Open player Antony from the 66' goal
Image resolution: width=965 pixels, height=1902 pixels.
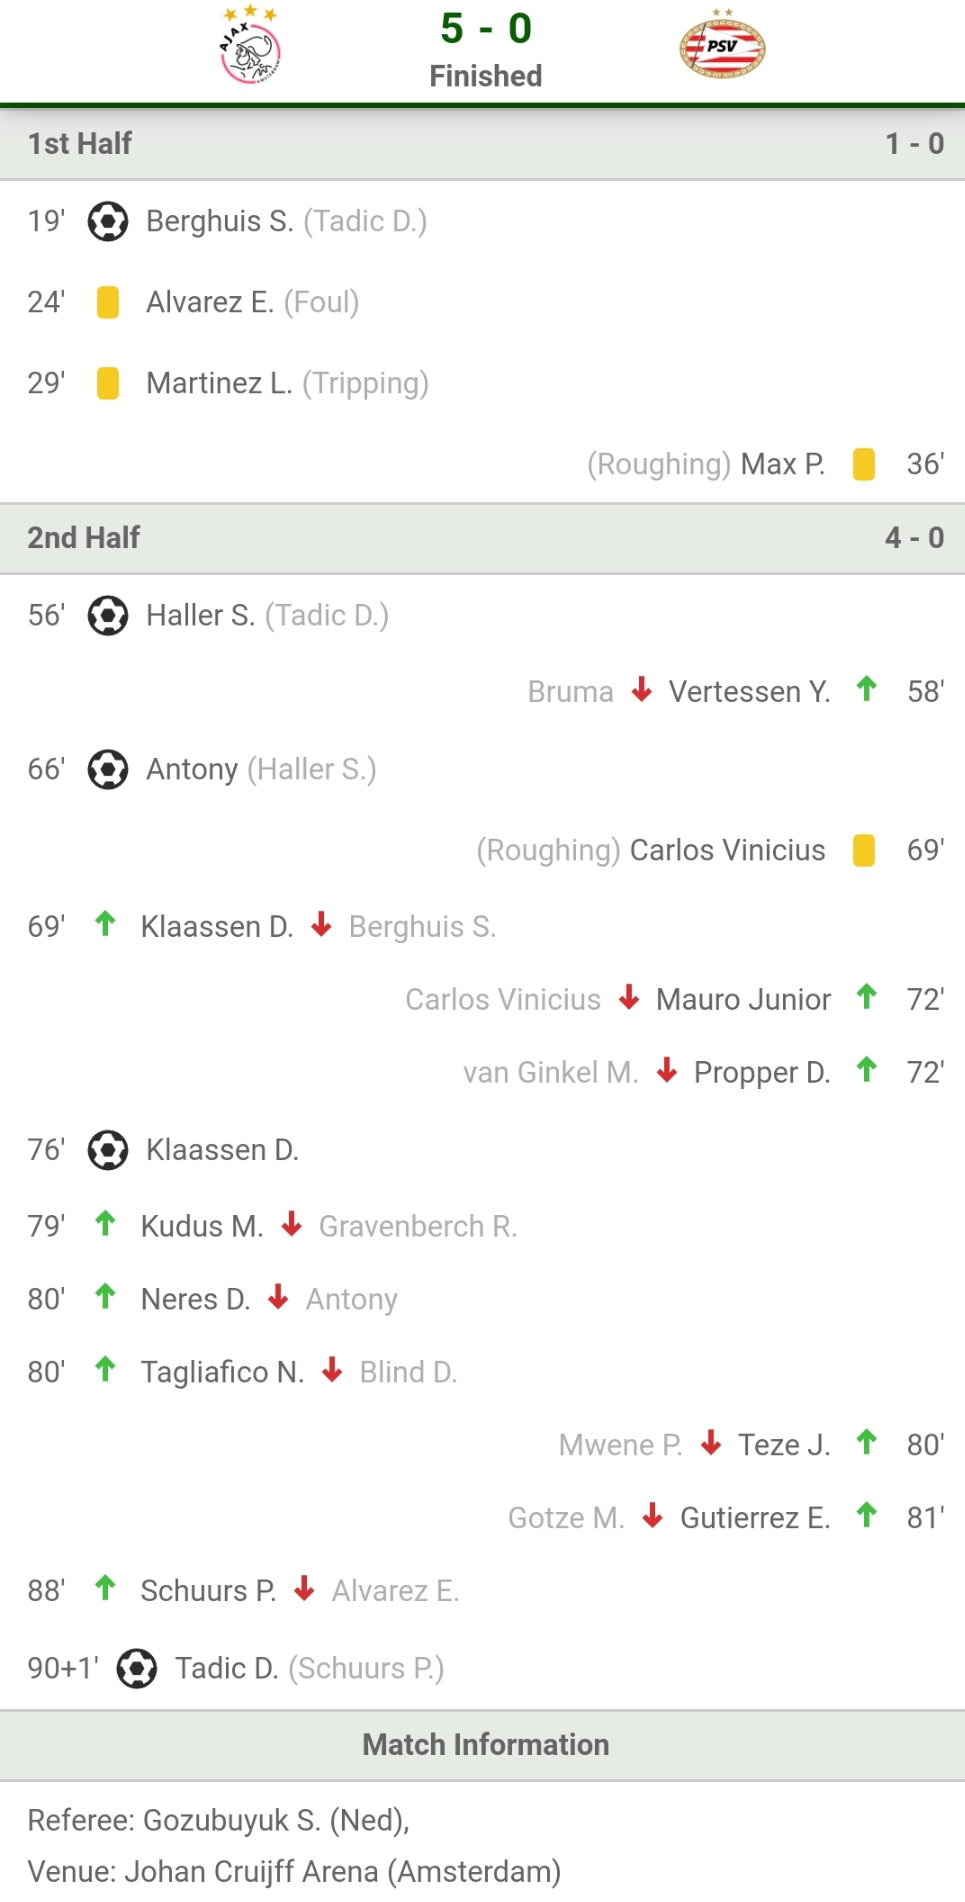coord(192,769)
